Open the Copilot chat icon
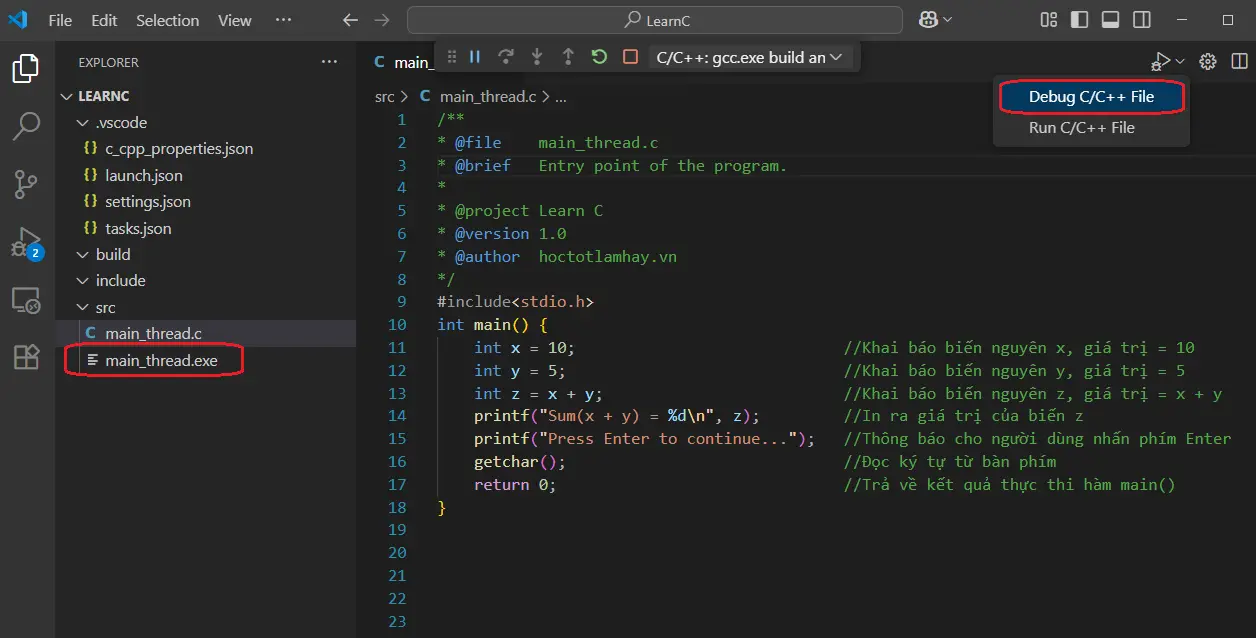Image resolution: width=1256 pixels, height=638 pixels. click(929, 19)
